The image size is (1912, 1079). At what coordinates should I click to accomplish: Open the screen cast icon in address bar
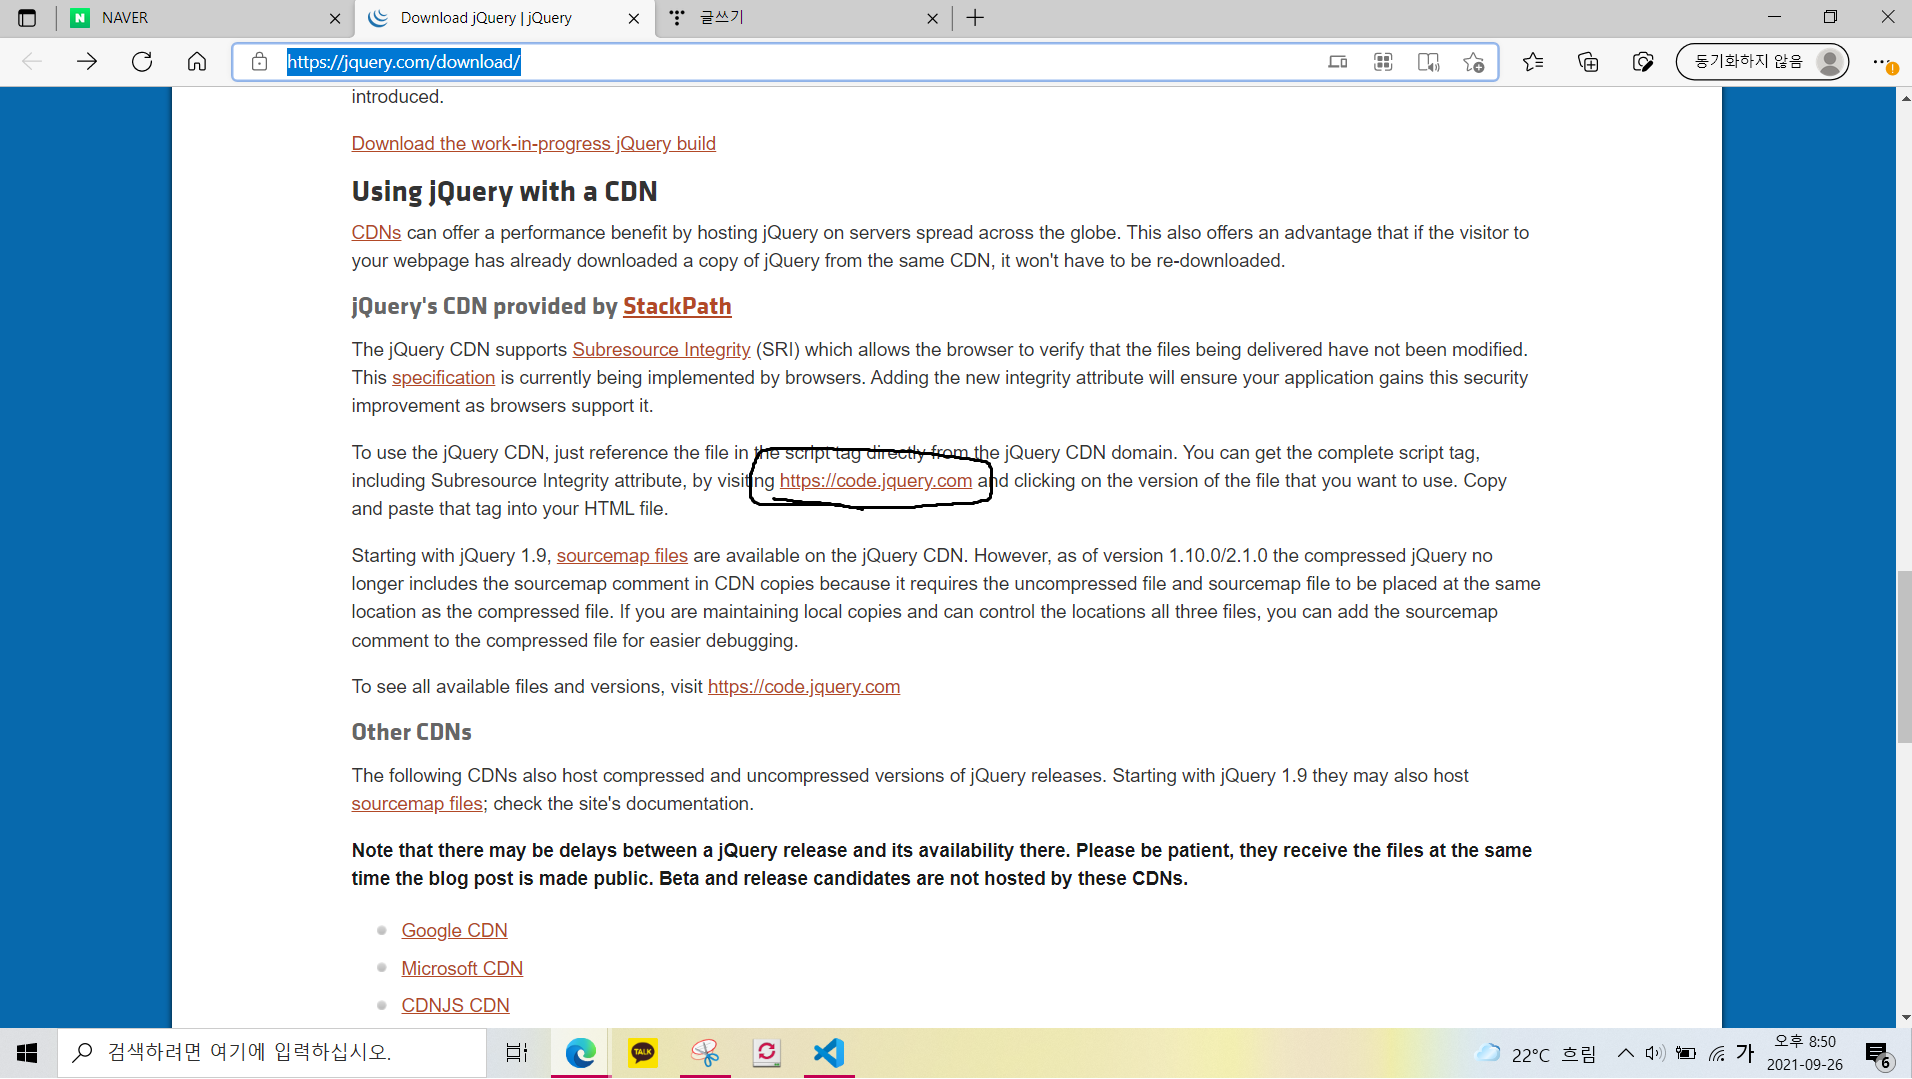[x=1338, y=62]
